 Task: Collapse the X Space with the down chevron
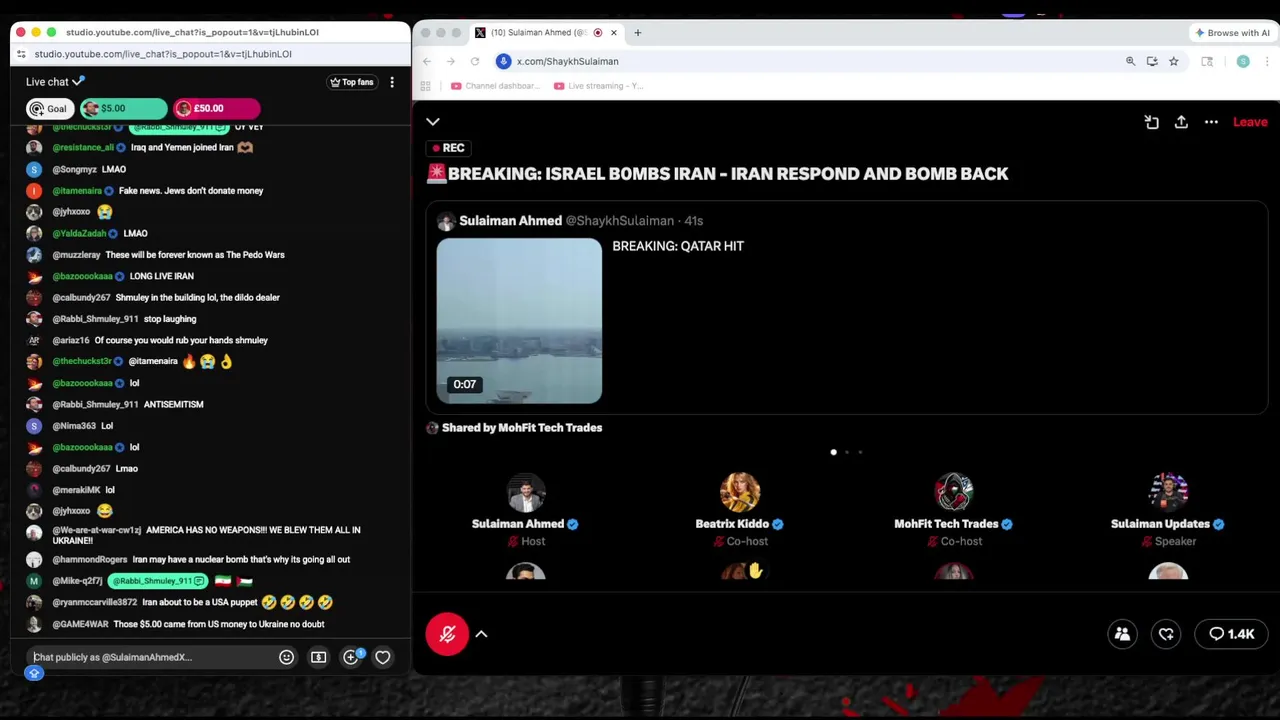[x=433, y=122]
